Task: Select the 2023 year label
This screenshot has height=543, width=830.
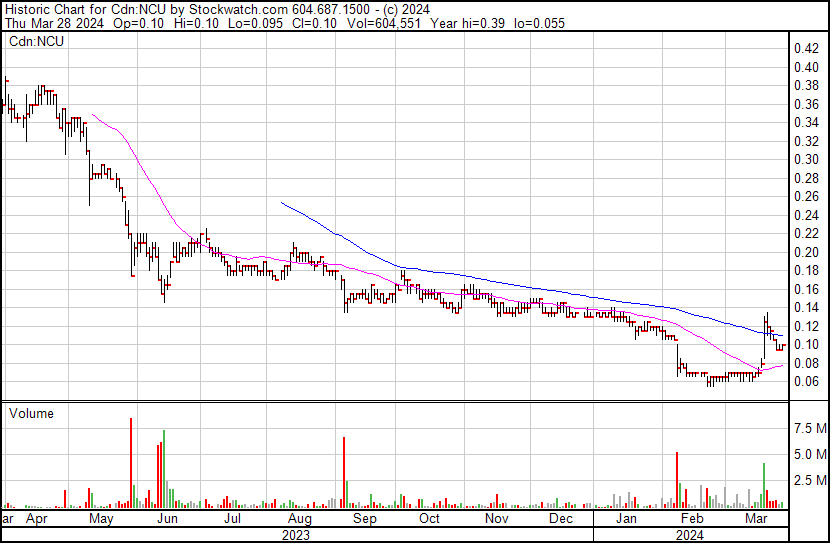Action: tap(295, 534)
